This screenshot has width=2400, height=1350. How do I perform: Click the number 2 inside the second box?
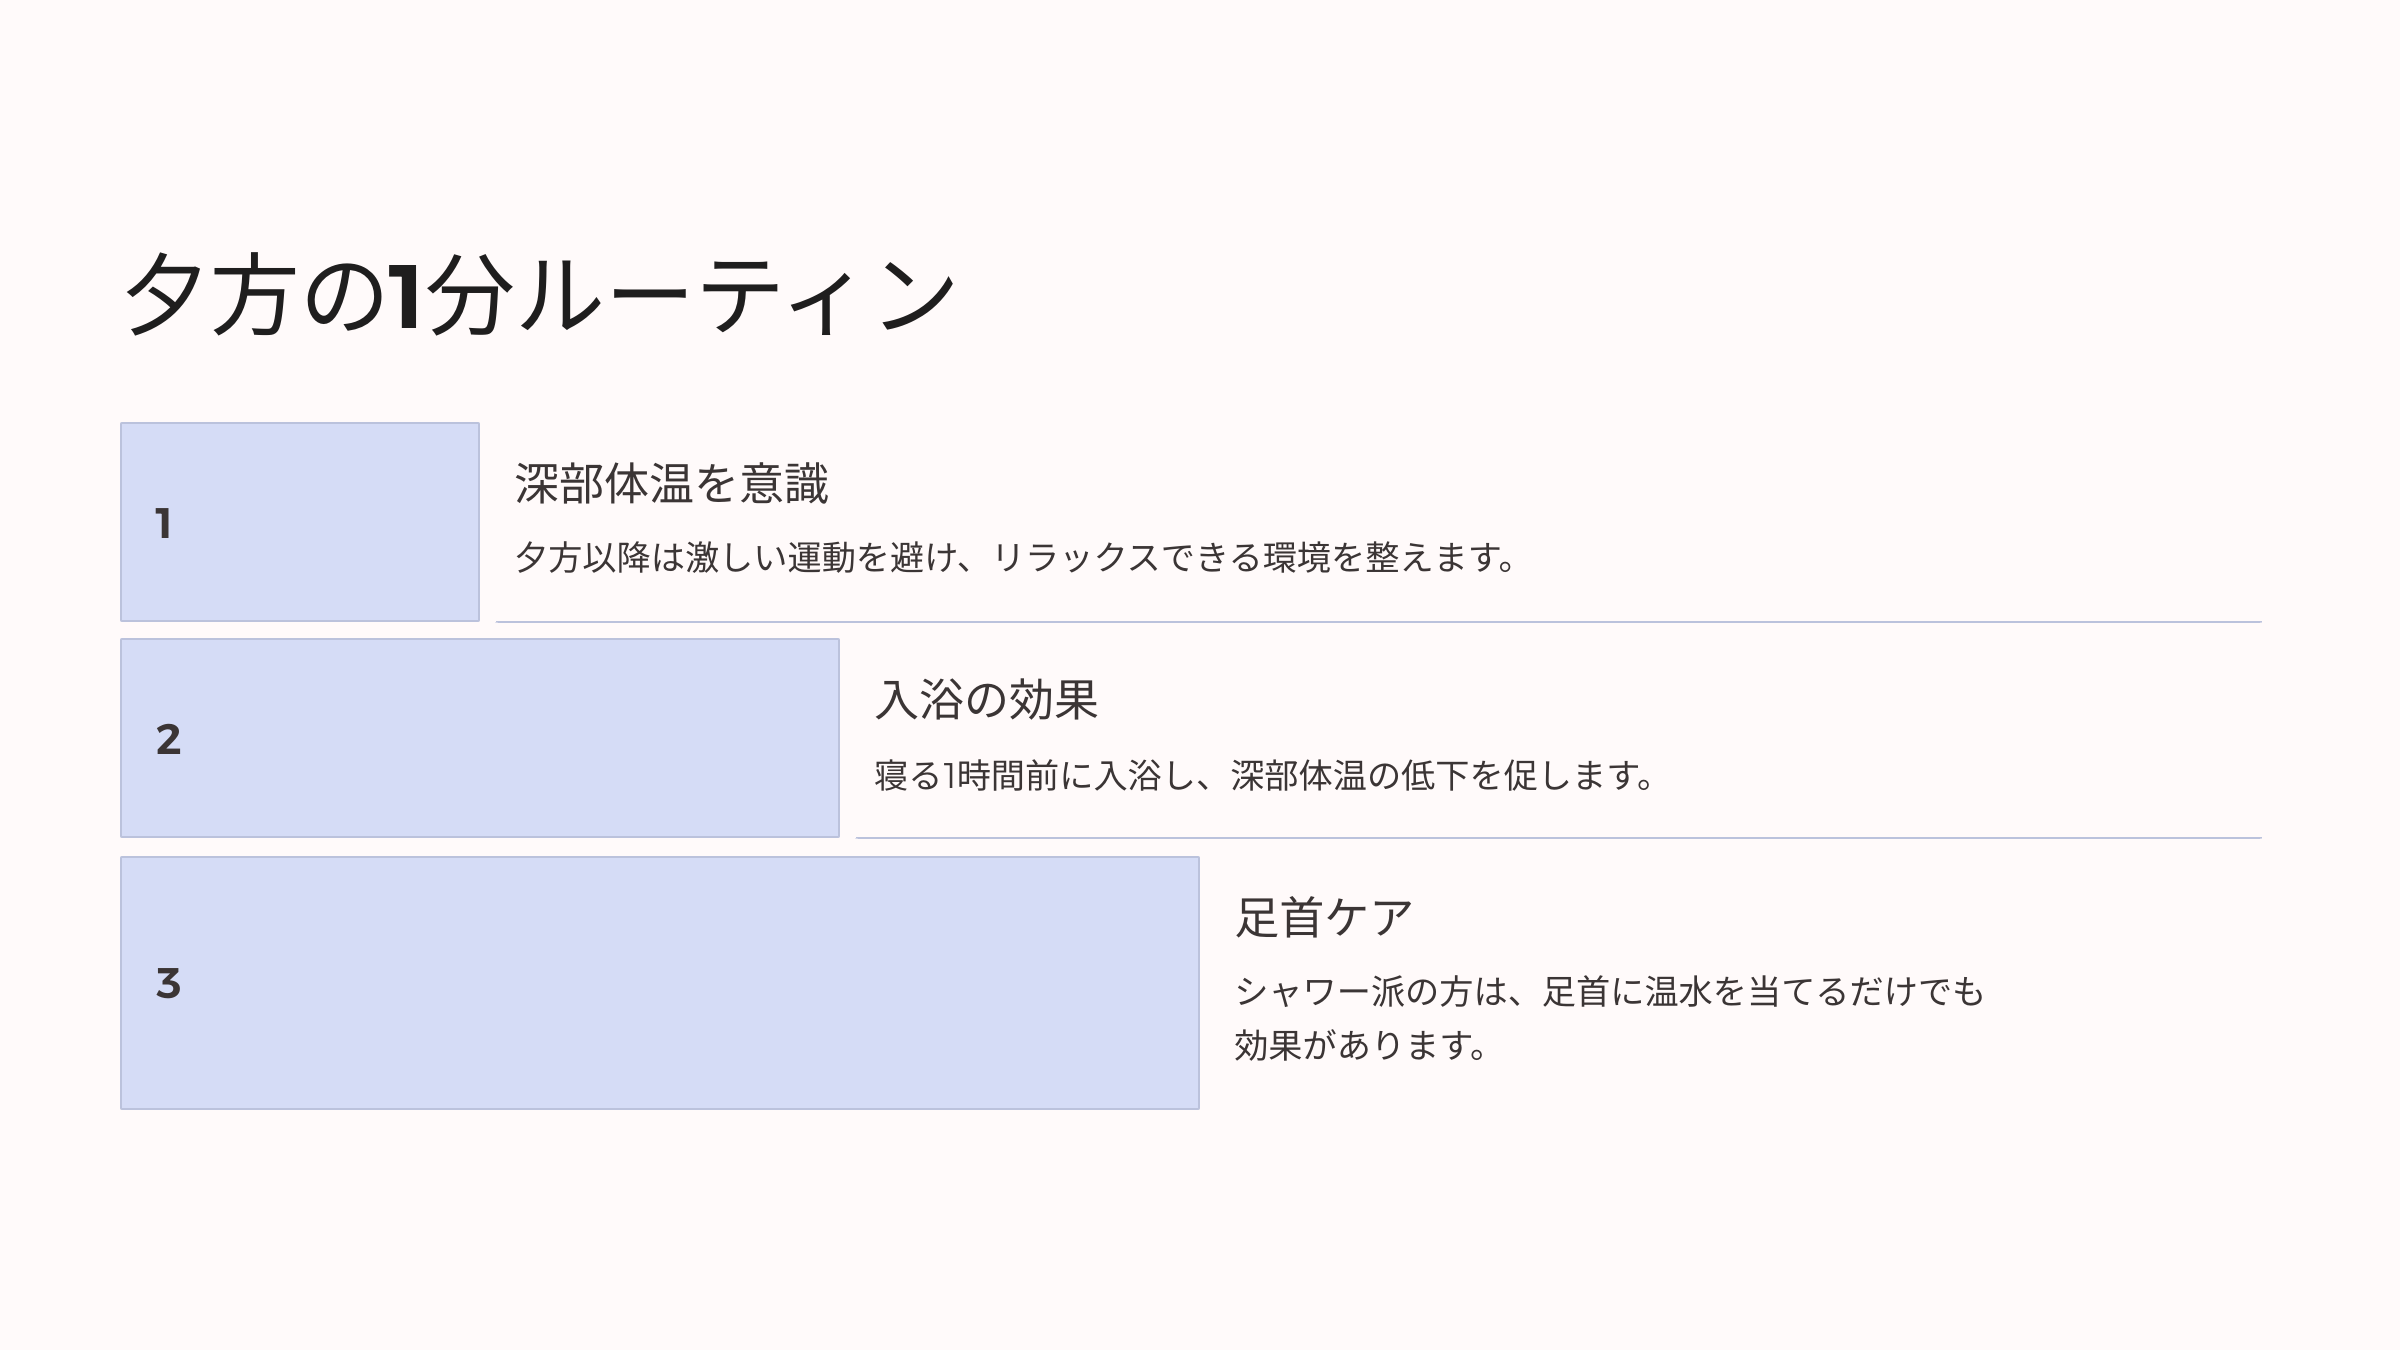(x=168, y=740)
